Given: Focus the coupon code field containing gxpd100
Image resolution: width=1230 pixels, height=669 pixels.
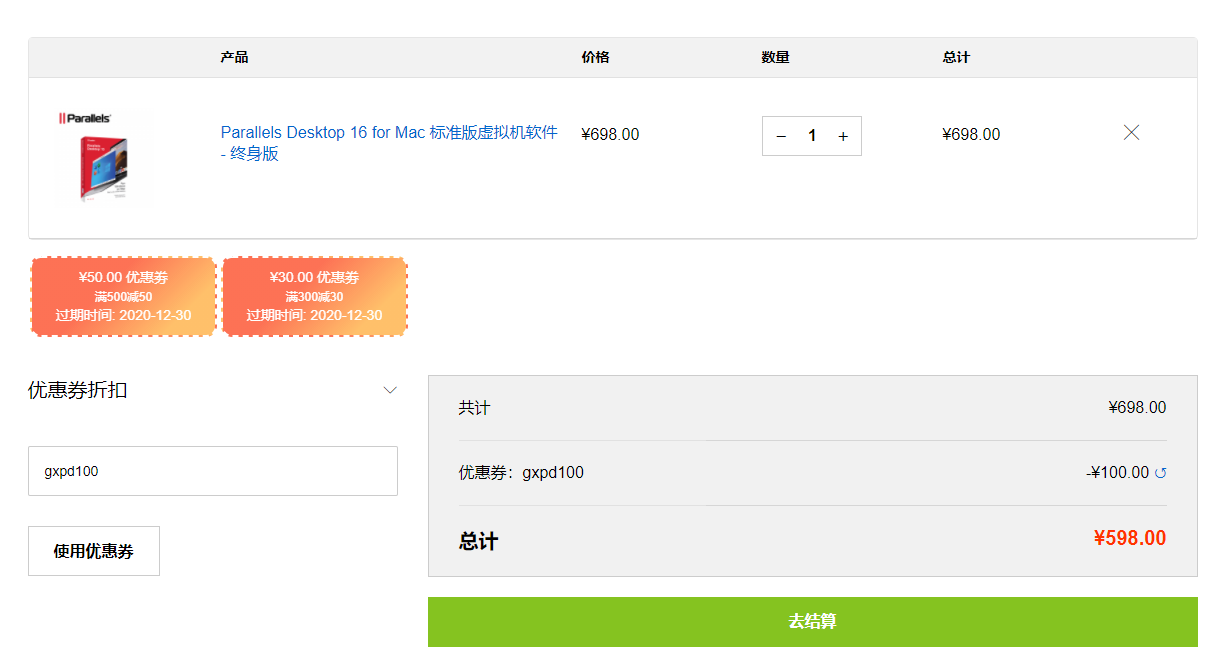Looking at the screenshot, I should tap(213, 471).
